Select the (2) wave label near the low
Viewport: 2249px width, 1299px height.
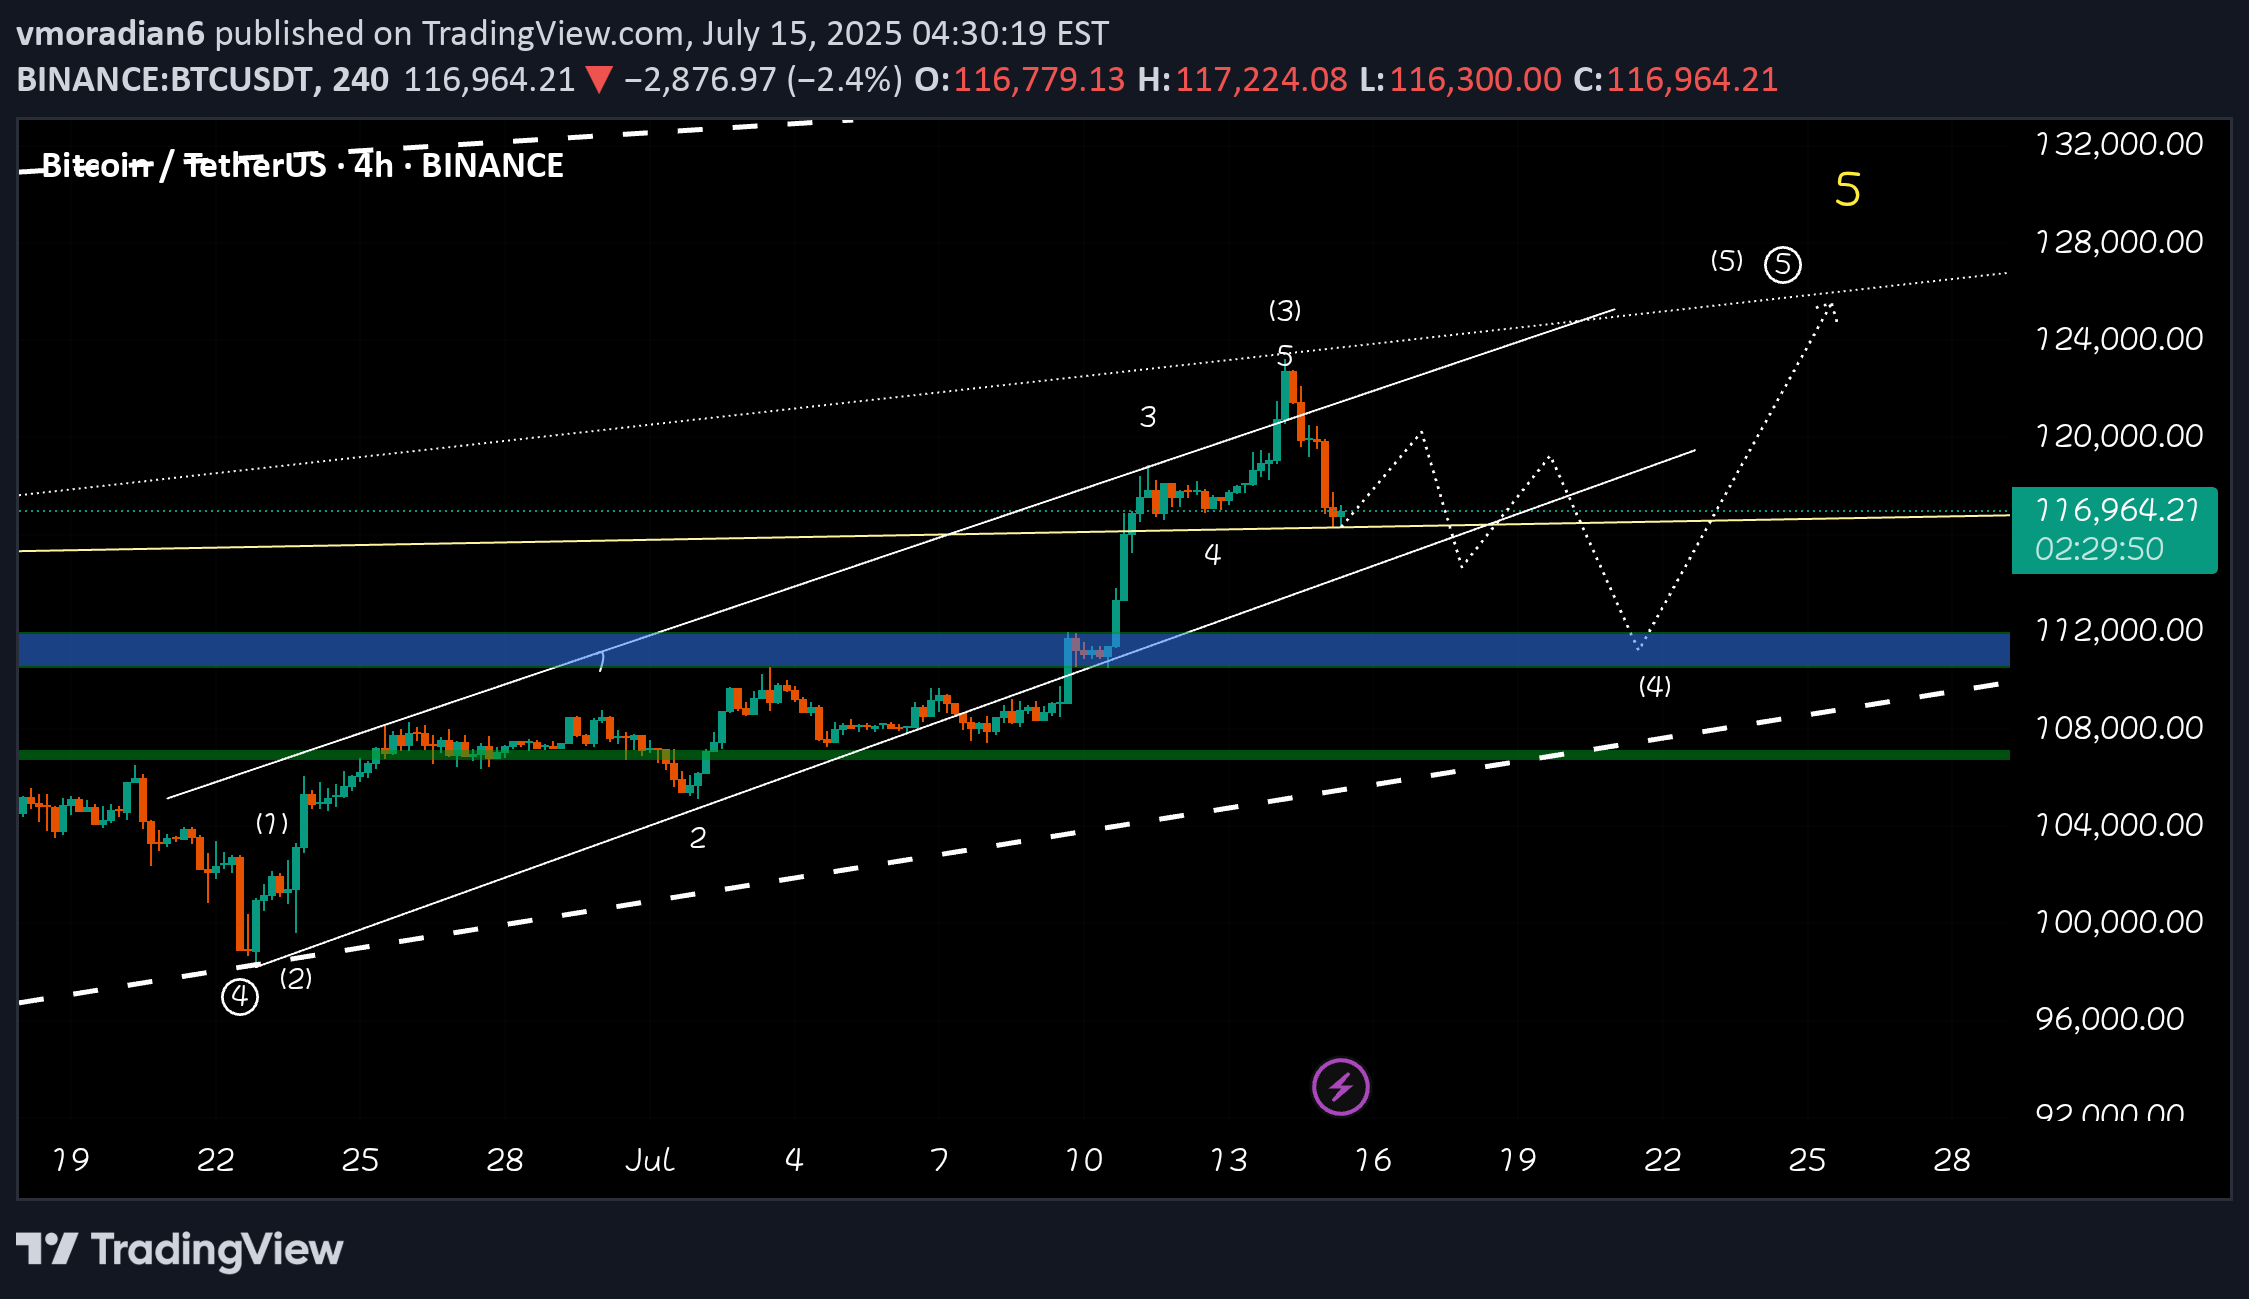[x=295, y=978]
